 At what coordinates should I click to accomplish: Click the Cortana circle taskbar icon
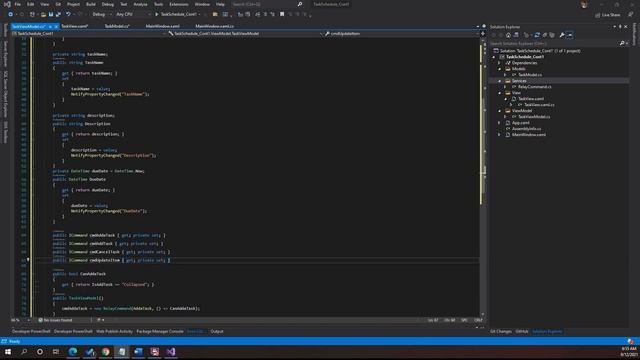(x=40, y=351)
